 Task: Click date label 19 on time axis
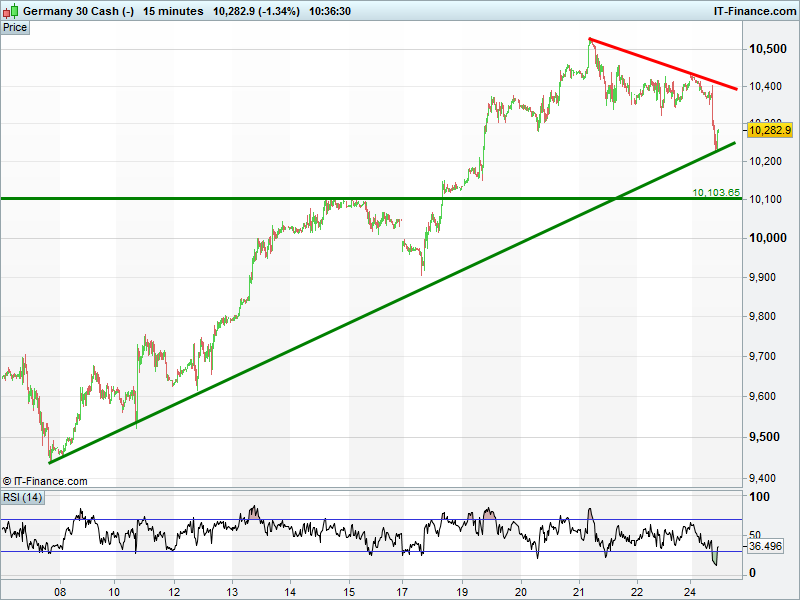462,592
